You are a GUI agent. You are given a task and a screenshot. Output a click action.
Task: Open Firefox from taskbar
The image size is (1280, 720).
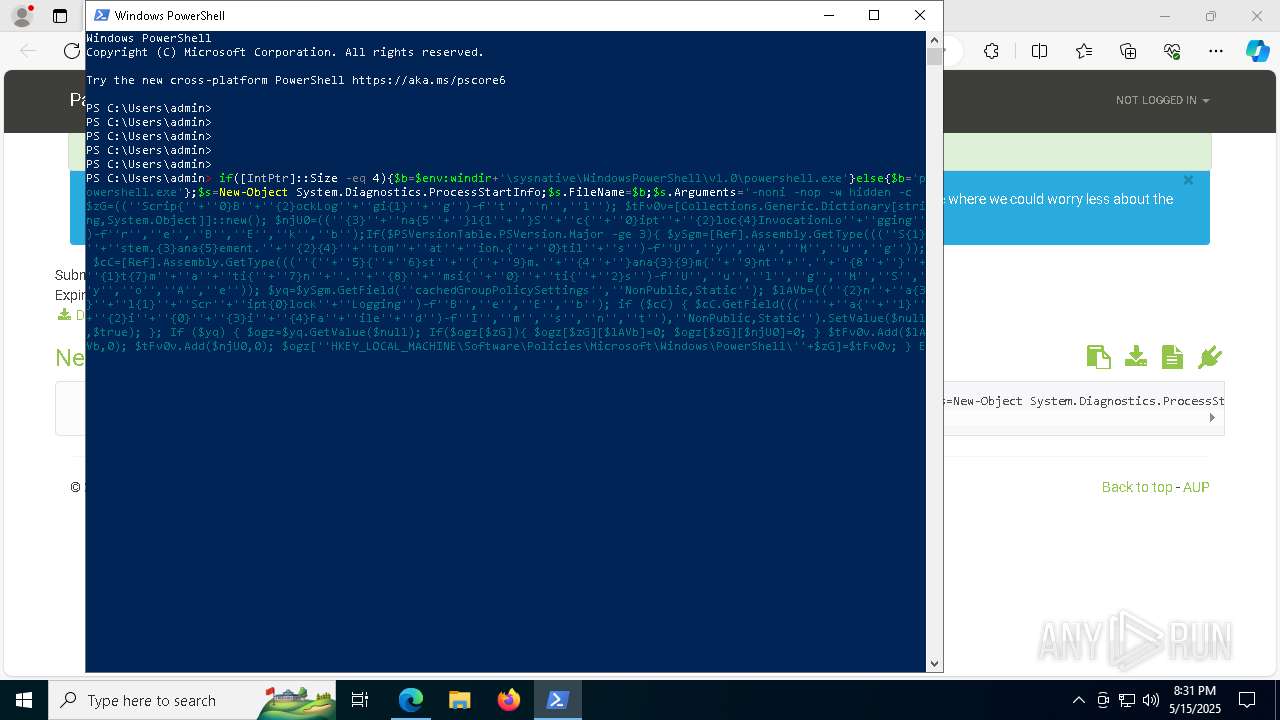pos(508,700)
